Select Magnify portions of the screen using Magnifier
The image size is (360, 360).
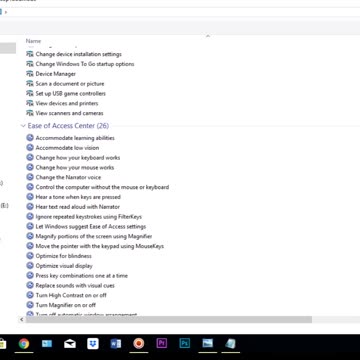pyautogui.click(x=94, y=236)
